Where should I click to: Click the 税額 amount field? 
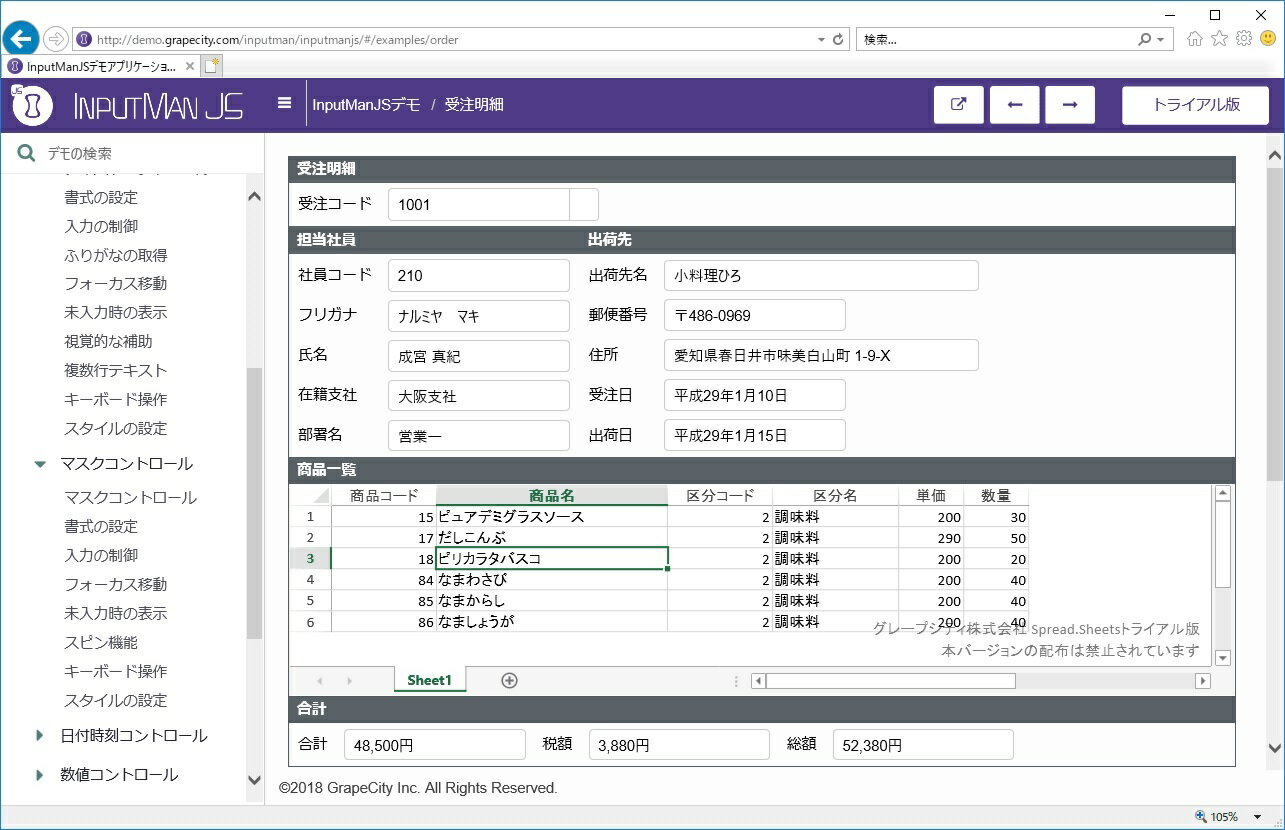point(679,745)
